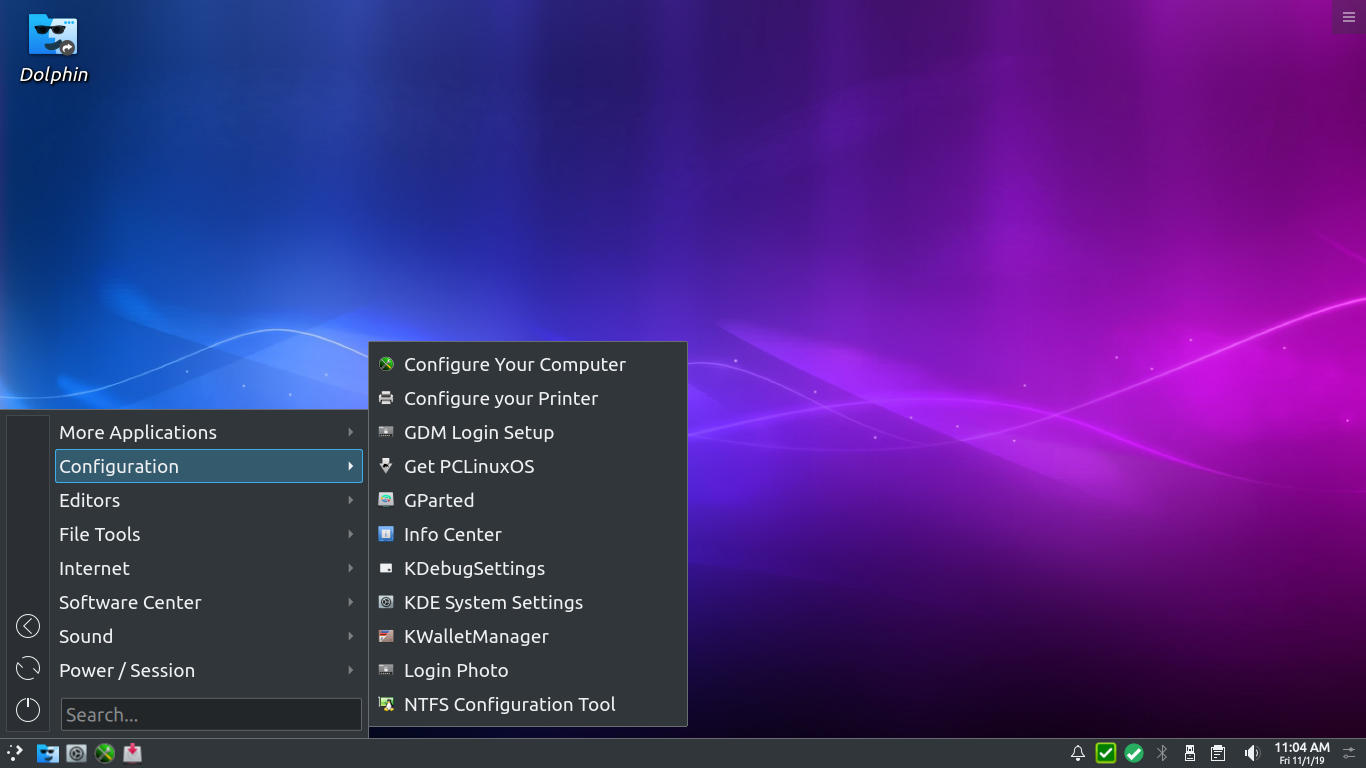This screenshot has height=768, width=1366.
Task: Launch Configure your Printer
Action: point(528,398)
